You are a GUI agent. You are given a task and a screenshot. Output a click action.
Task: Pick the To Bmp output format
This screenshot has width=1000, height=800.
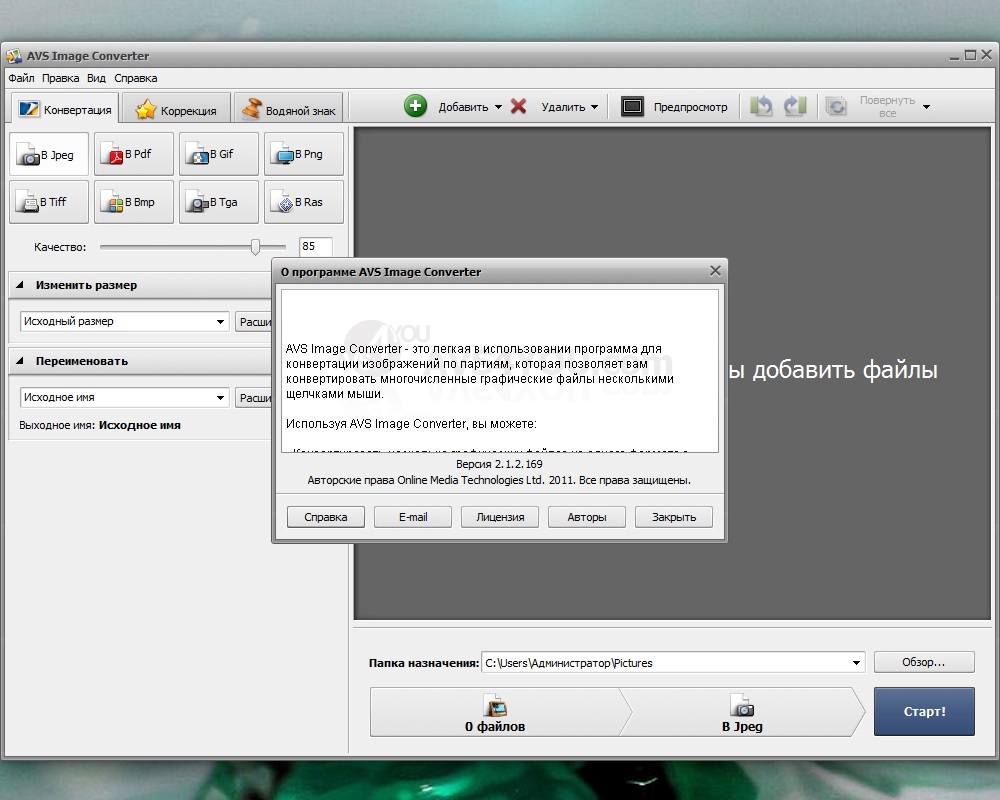(134, 202)
